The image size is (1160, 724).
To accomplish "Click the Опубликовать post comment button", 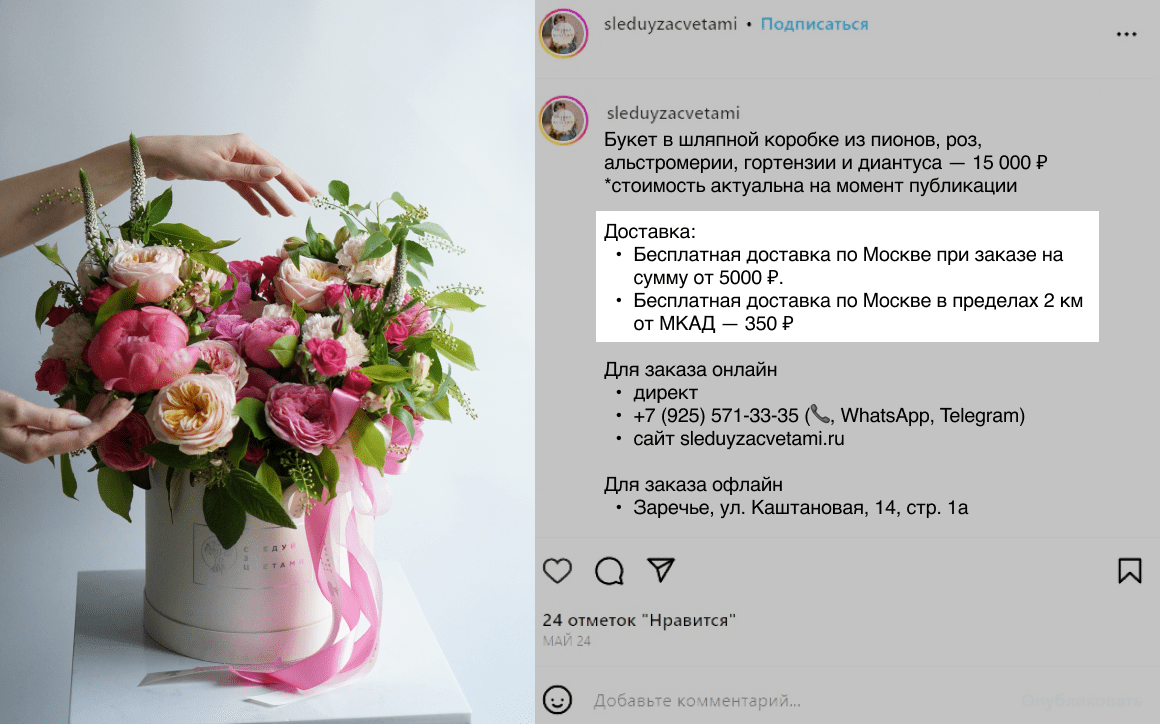I will coord(1082,700).
